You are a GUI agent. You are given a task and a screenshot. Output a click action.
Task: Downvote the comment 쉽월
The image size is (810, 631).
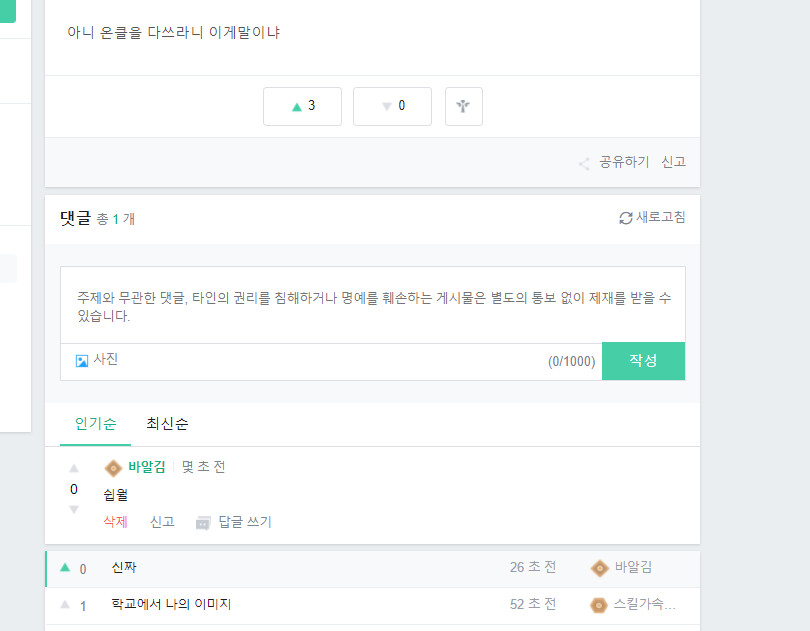click(74, 510)
